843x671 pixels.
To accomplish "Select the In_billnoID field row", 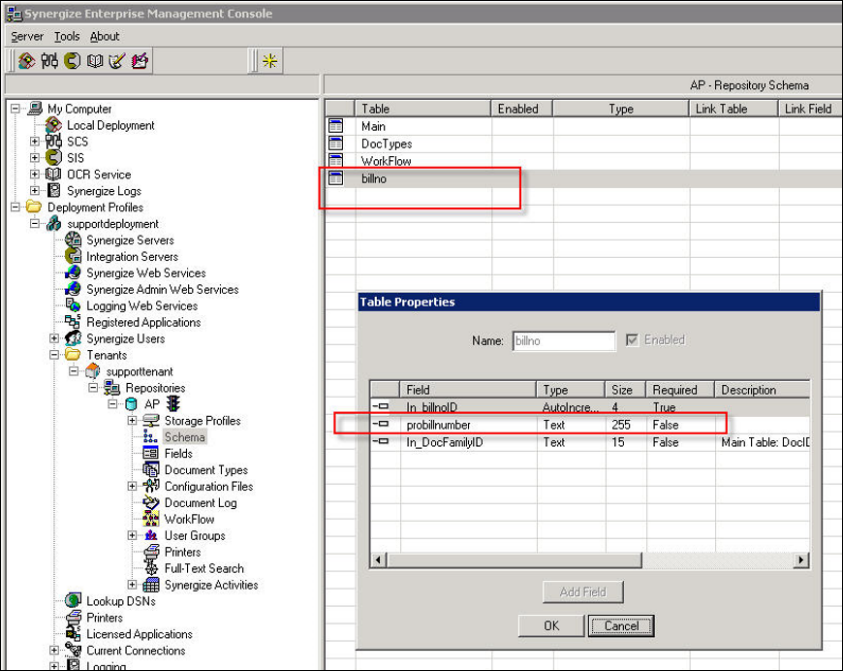I will point(590,407).
